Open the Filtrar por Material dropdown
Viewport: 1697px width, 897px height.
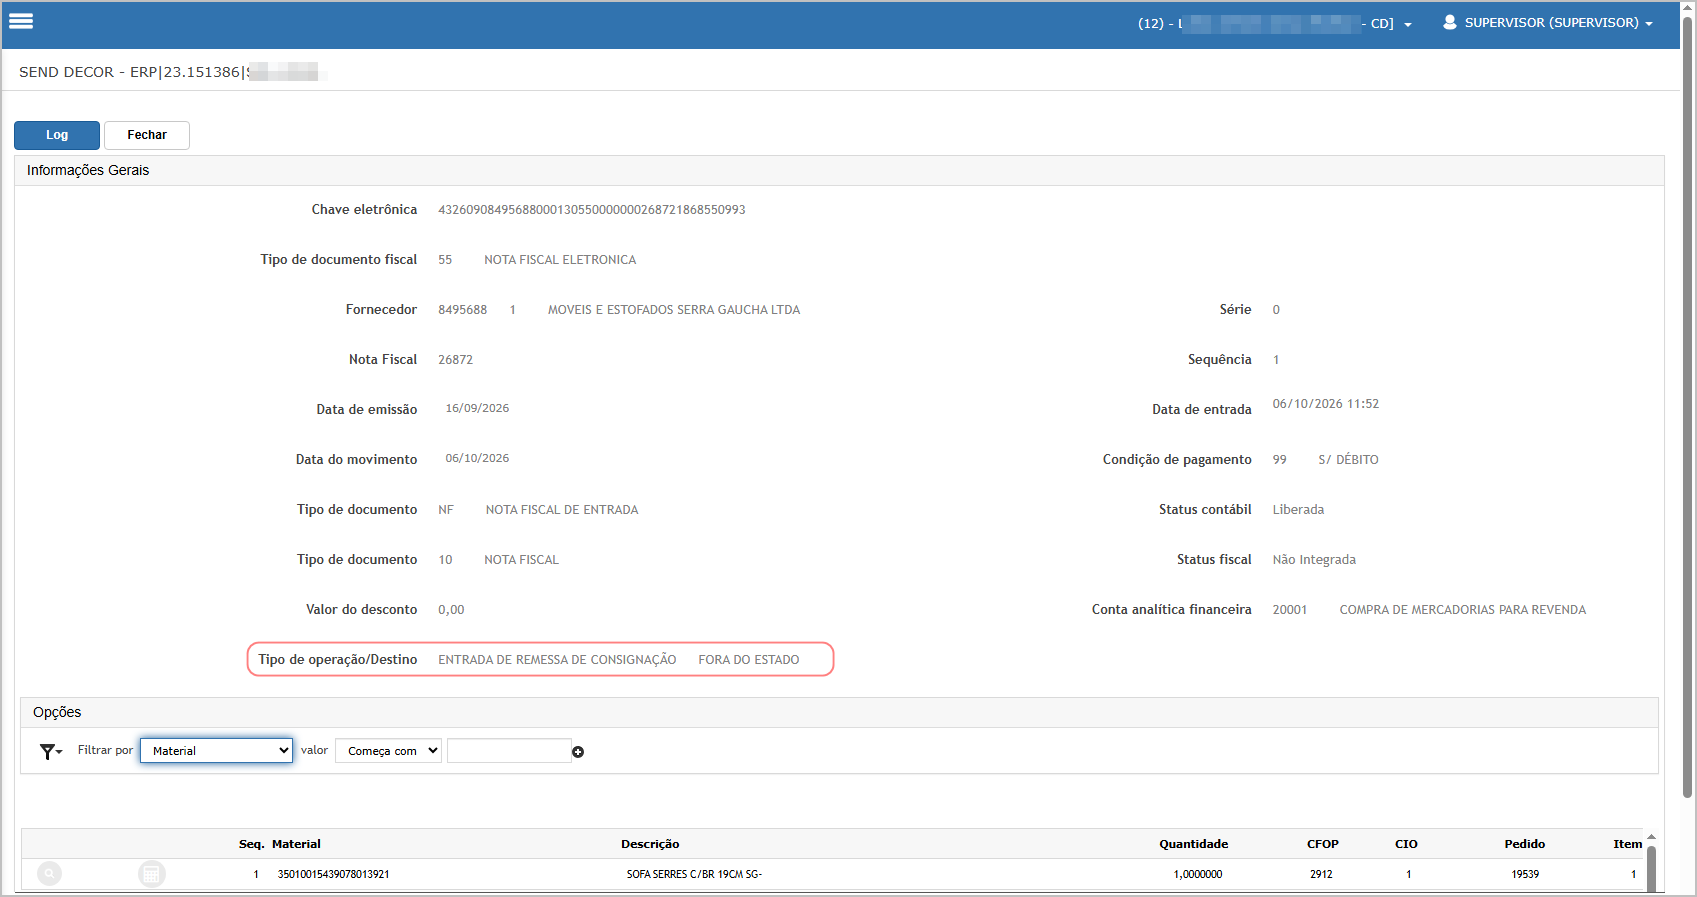click(x=216, y=750)
